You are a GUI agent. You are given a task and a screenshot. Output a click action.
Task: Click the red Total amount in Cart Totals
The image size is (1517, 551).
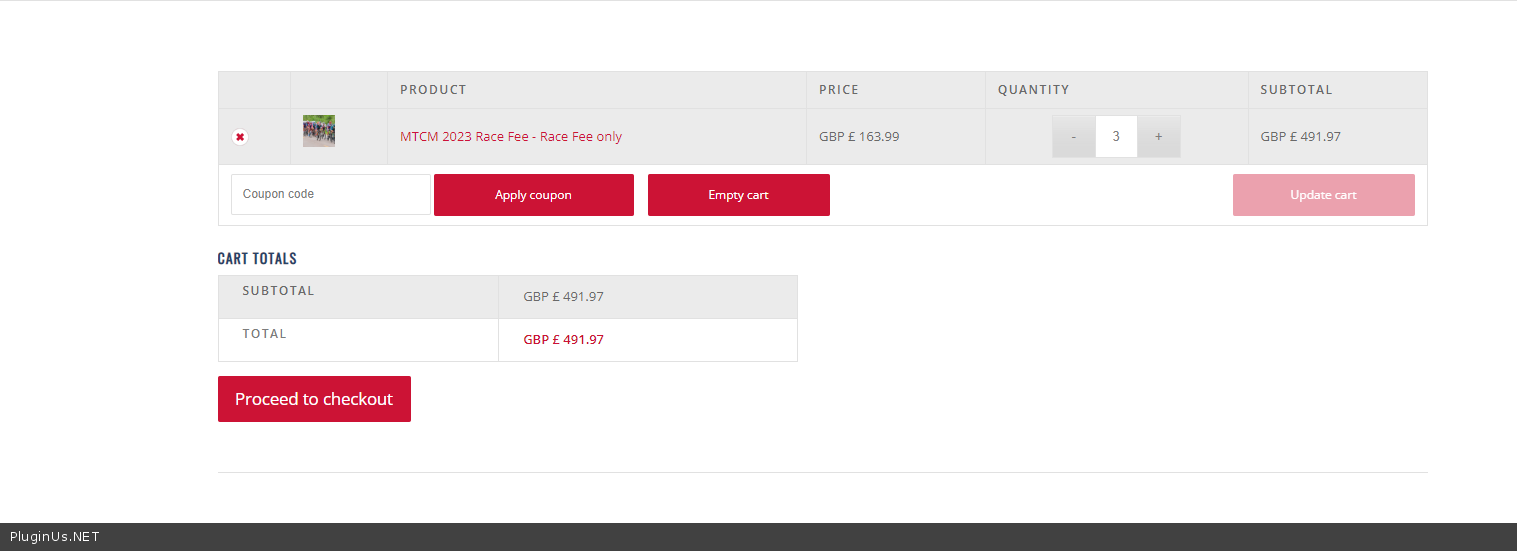tap(563, 340)
